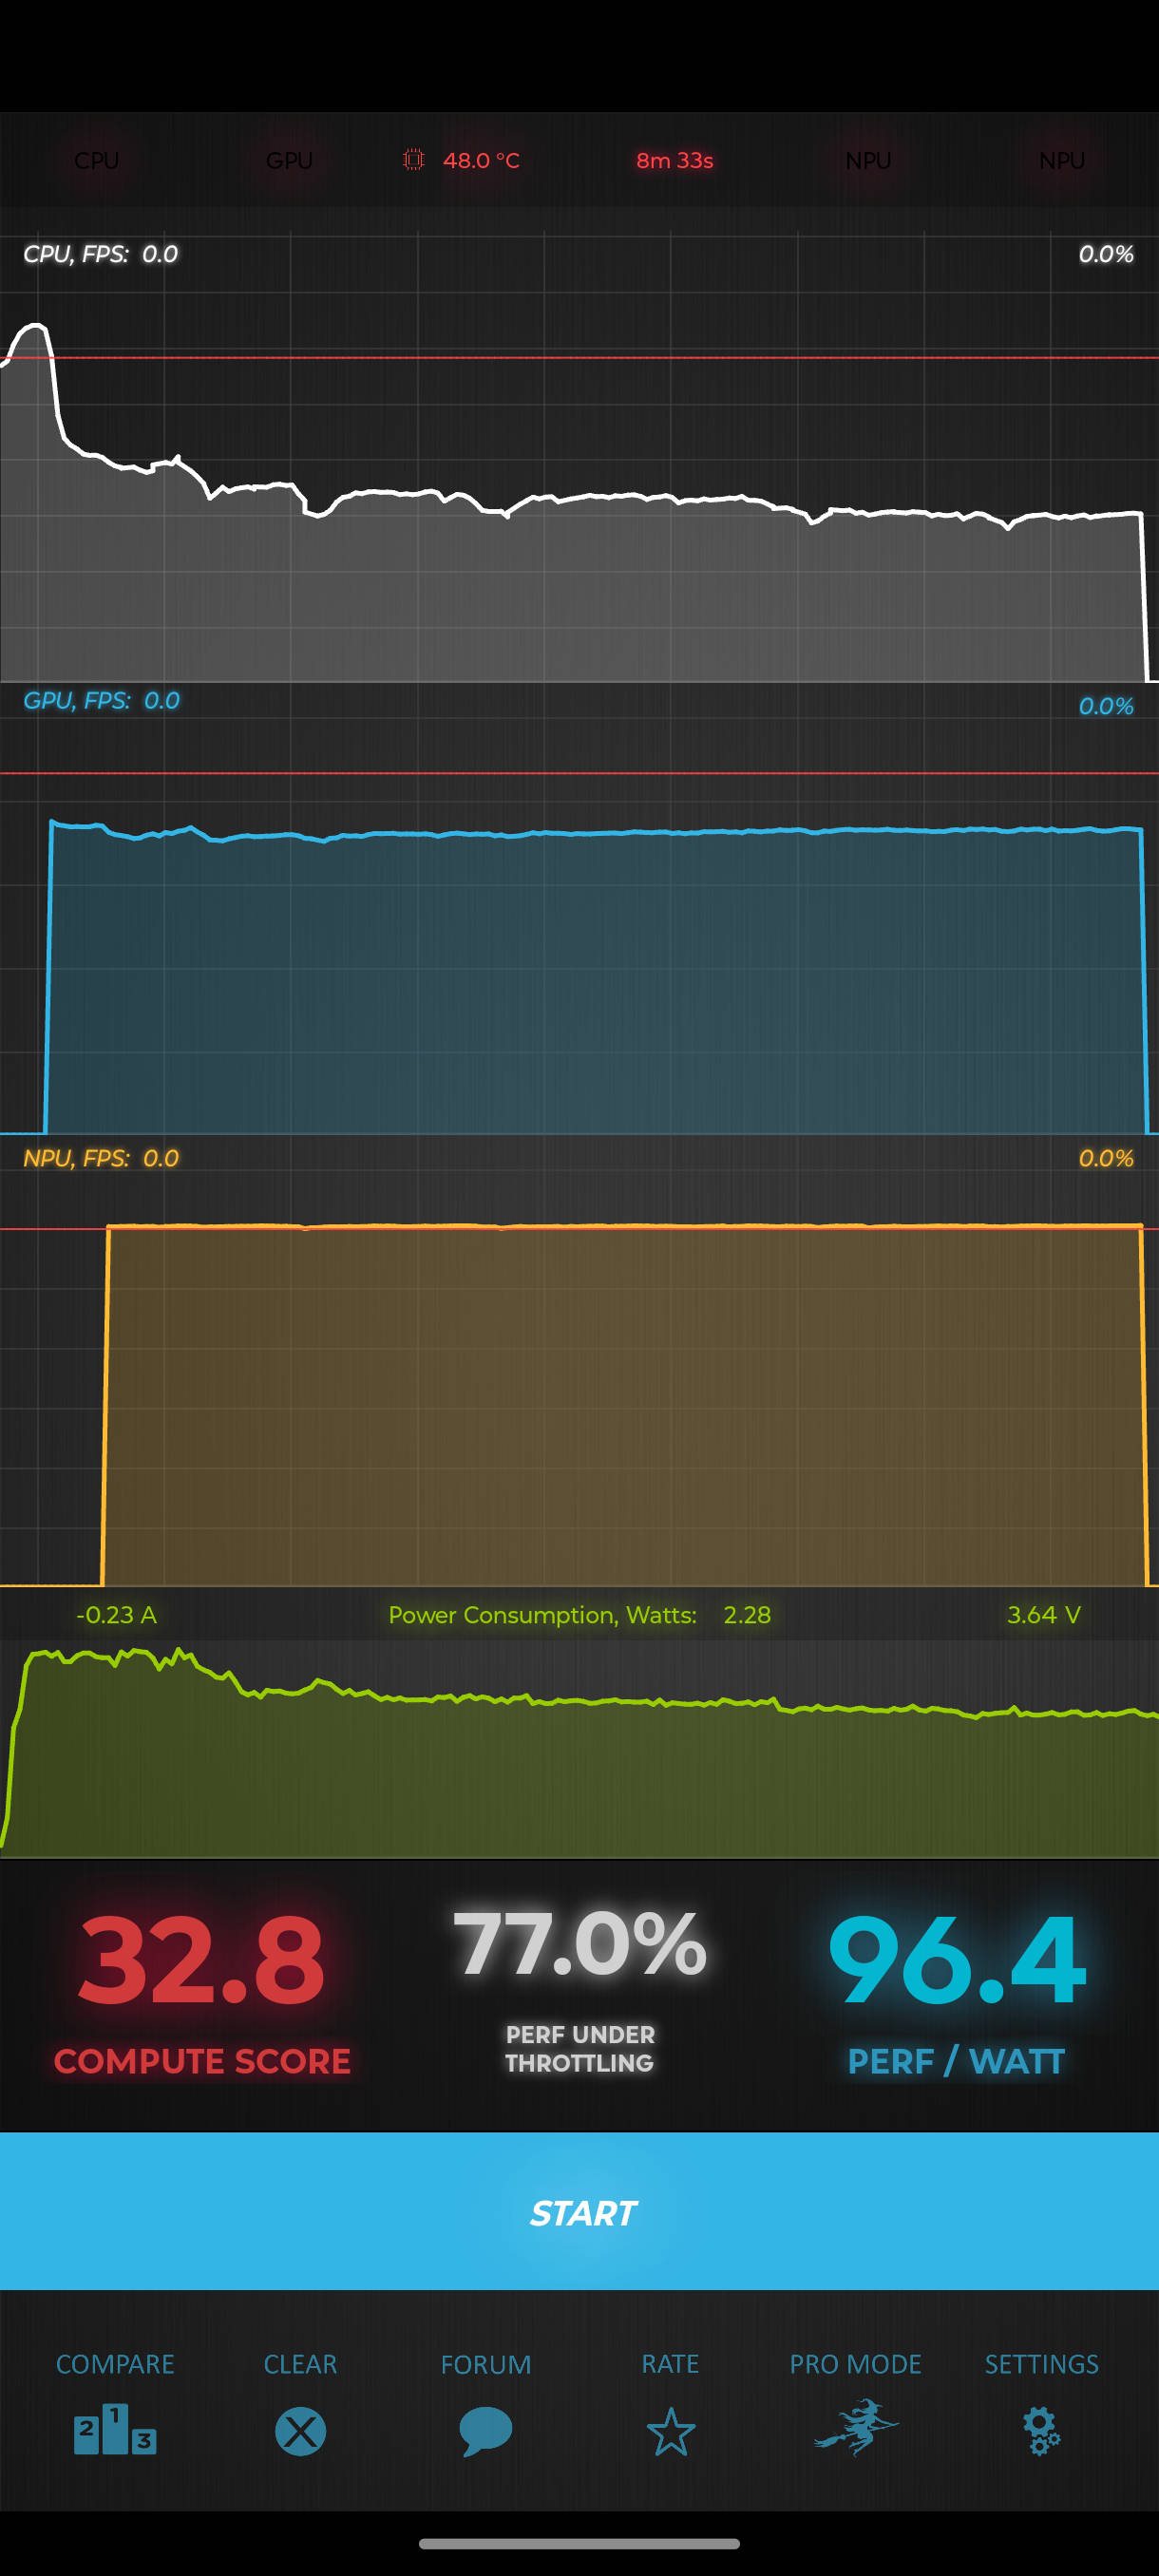Toggle the CPU indicator in top bar
1159x2576 pixels.
click(x=97, y=161)
